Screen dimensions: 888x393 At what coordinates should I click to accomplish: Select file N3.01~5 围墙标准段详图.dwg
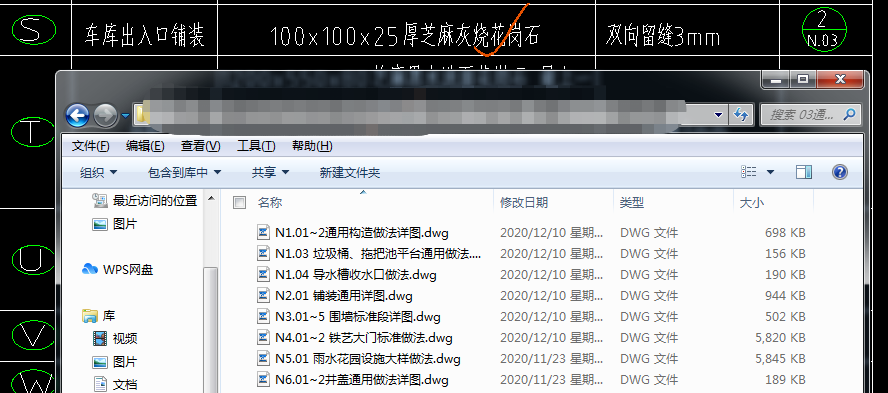pyautogui.click(x=358, y=317)
